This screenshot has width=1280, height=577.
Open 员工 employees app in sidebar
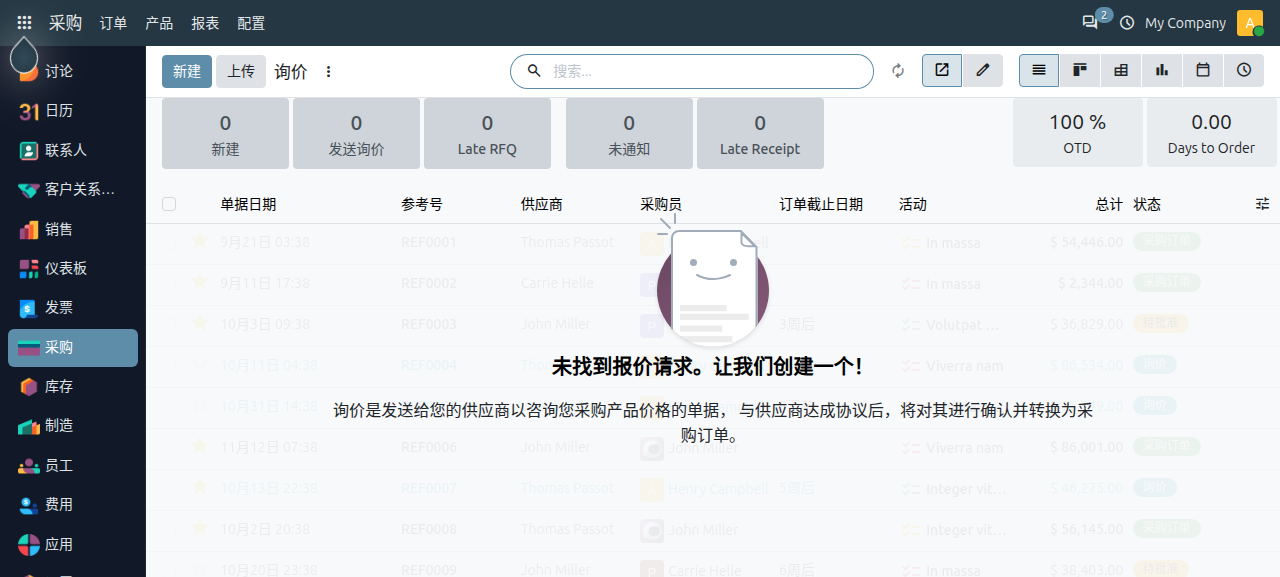(x=73, y=465)
